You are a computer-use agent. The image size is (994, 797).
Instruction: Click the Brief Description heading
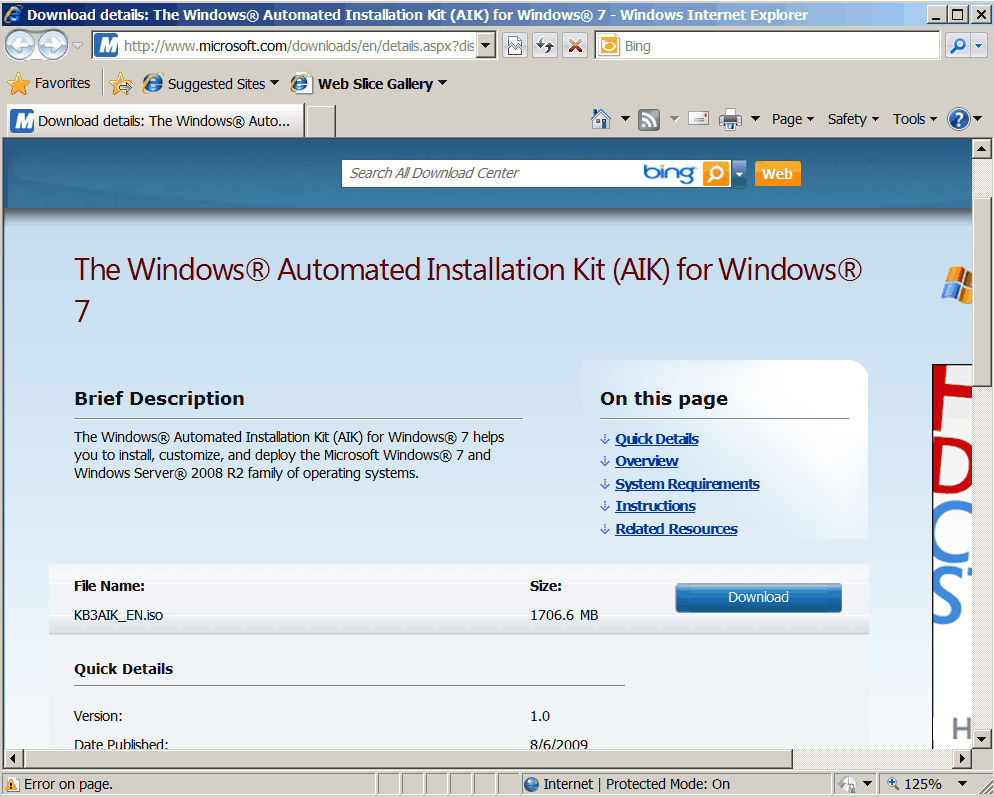coord(159,398)
